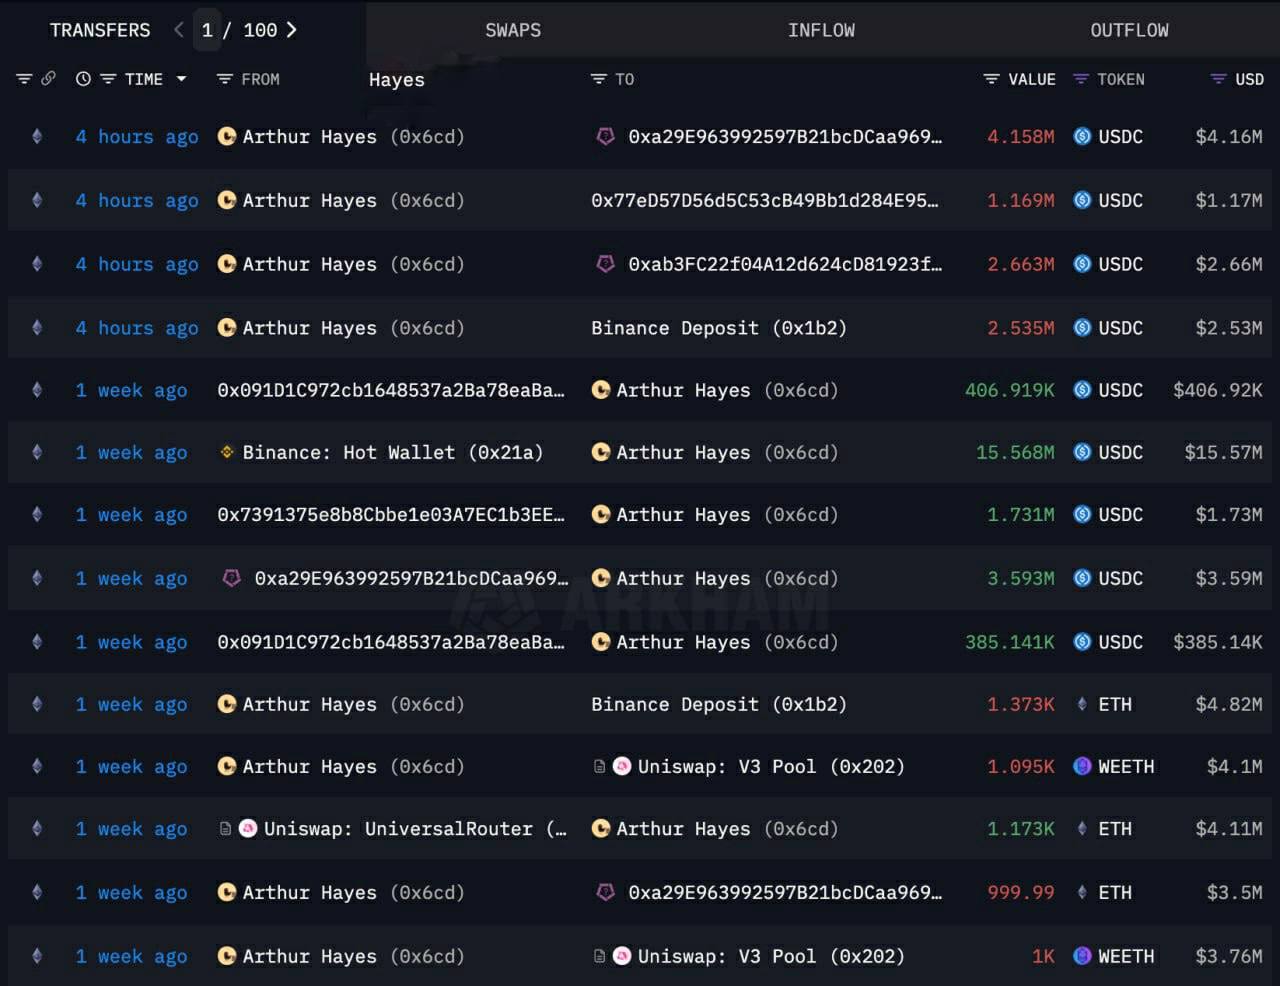
Task: Open the chain filter icon in header
Action: pyautogui.click(x=24, y=79)
